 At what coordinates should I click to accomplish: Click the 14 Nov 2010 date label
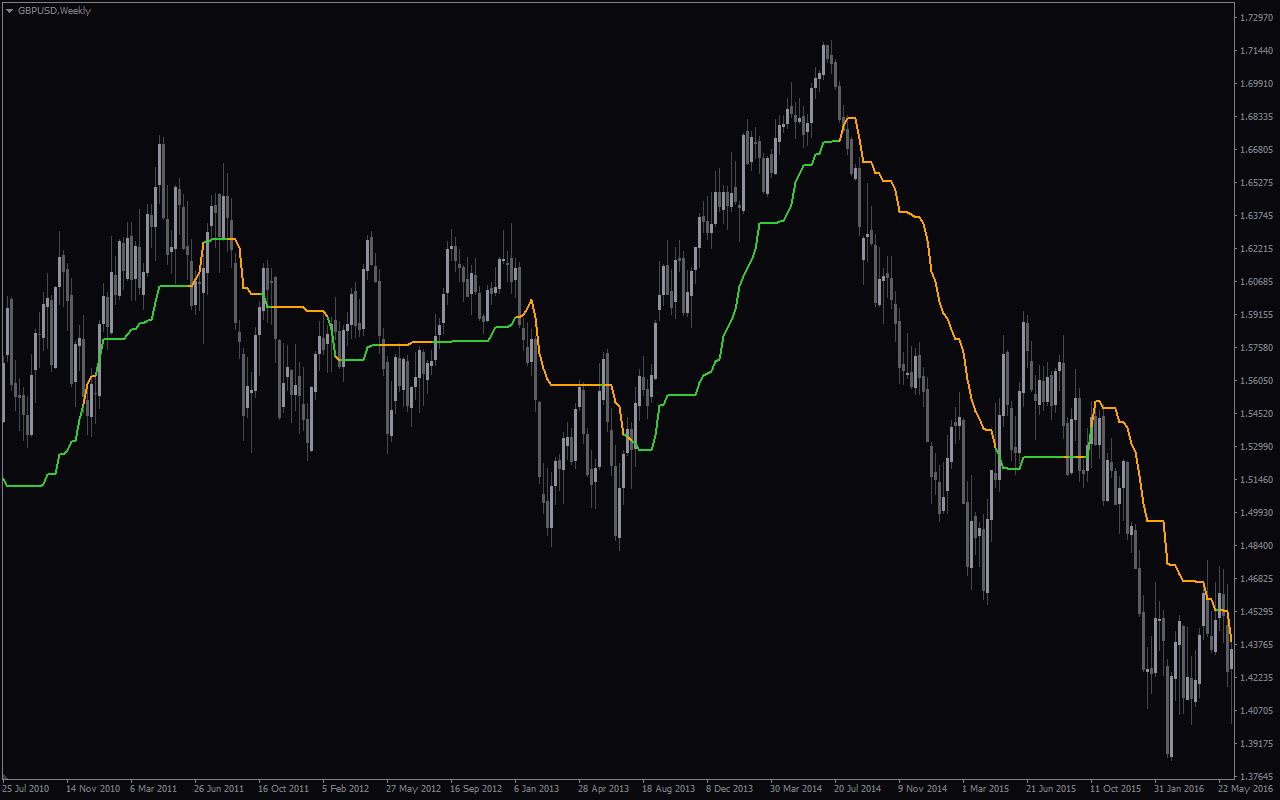[x=93, y=789]
